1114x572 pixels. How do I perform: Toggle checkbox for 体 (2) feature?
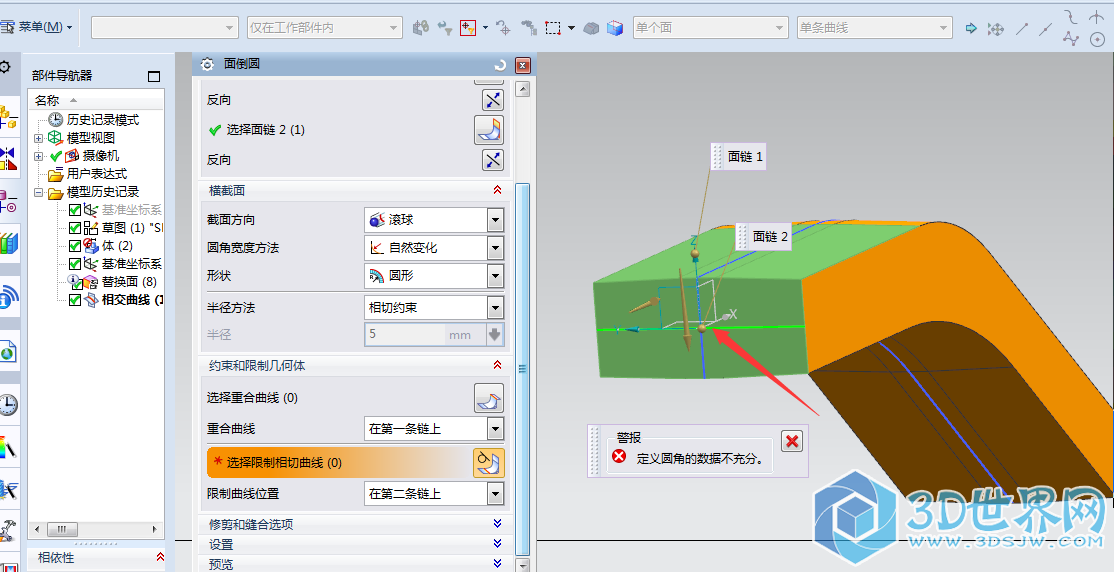75,246
